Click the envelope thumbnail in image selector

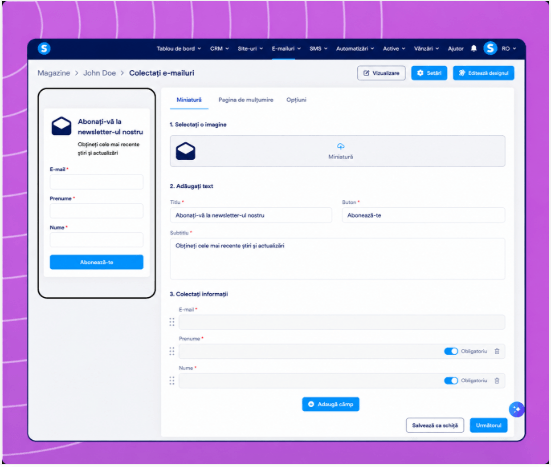click(x=186, y=151)
